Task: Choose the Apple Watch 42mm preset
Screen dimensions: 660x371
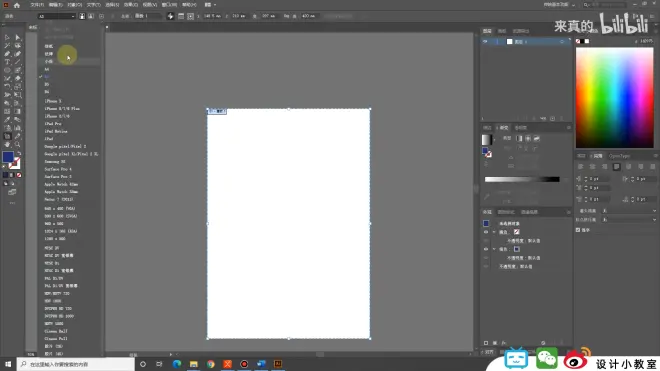Action: pos(61,184)
